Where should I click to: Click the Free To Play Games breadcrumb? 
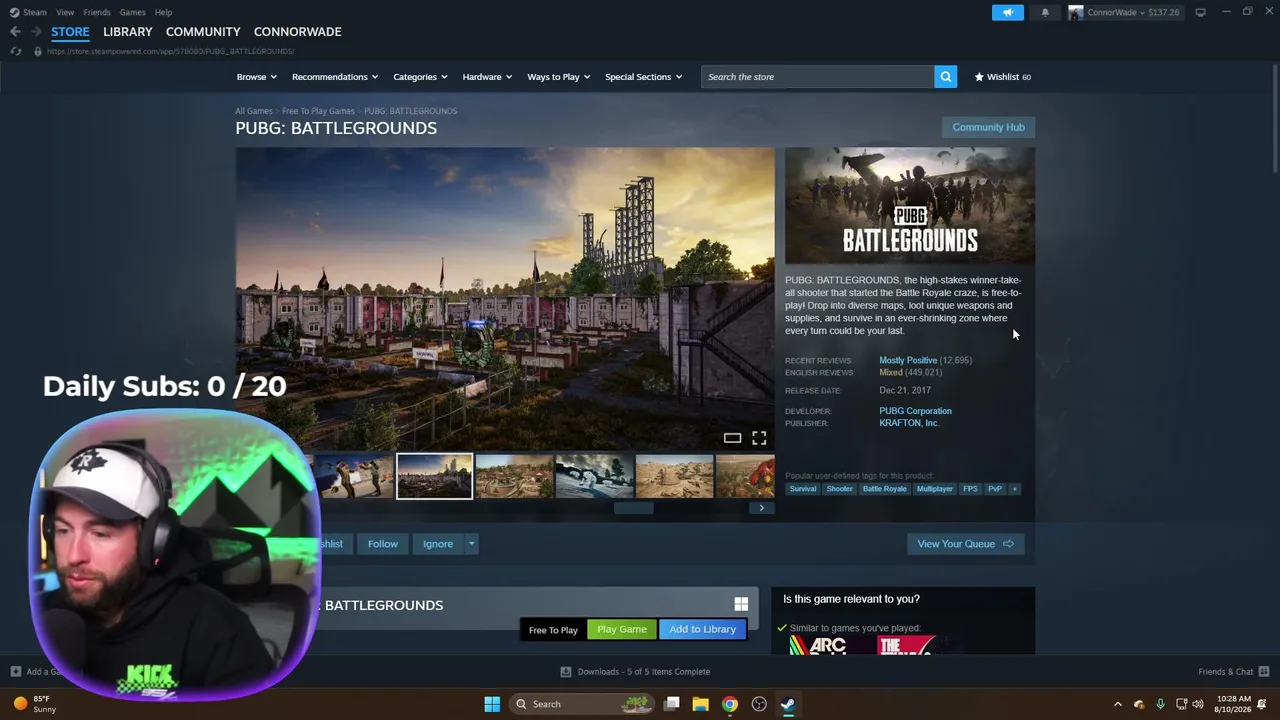coord(318,111)
